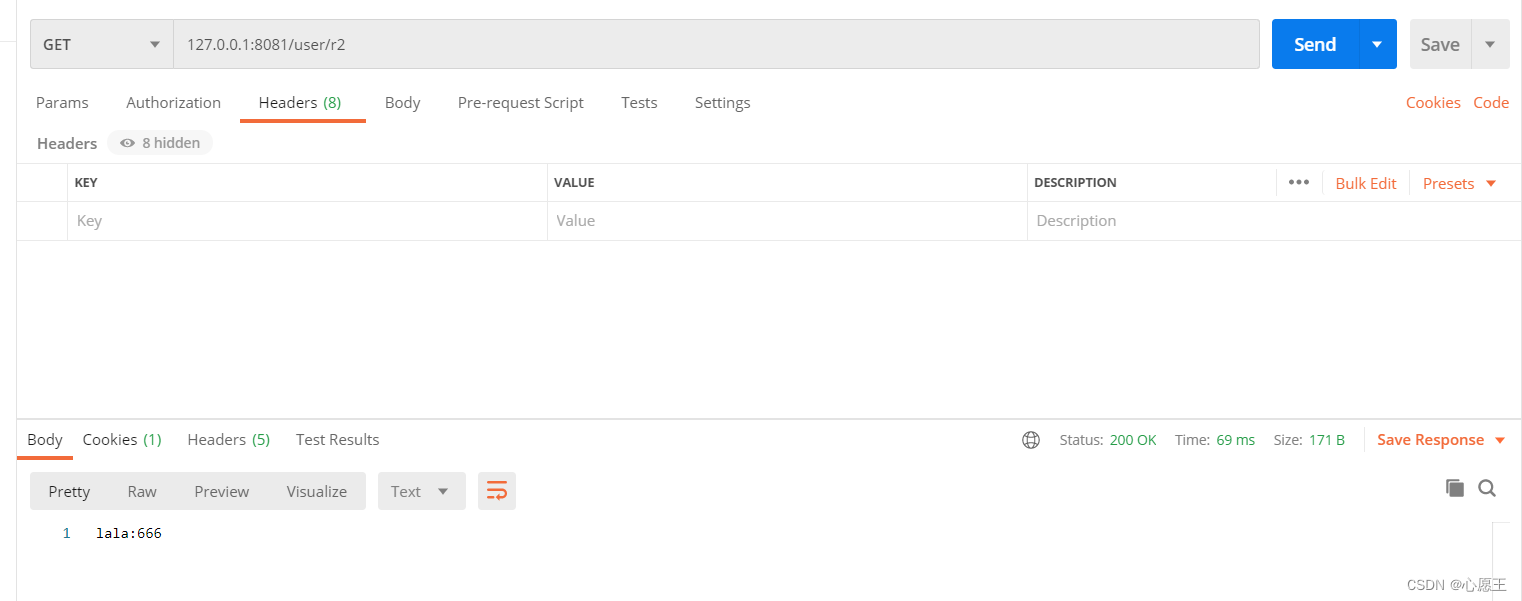1522x601 pixels.
Task: Open the request Body tab
Action: (402, 102)
